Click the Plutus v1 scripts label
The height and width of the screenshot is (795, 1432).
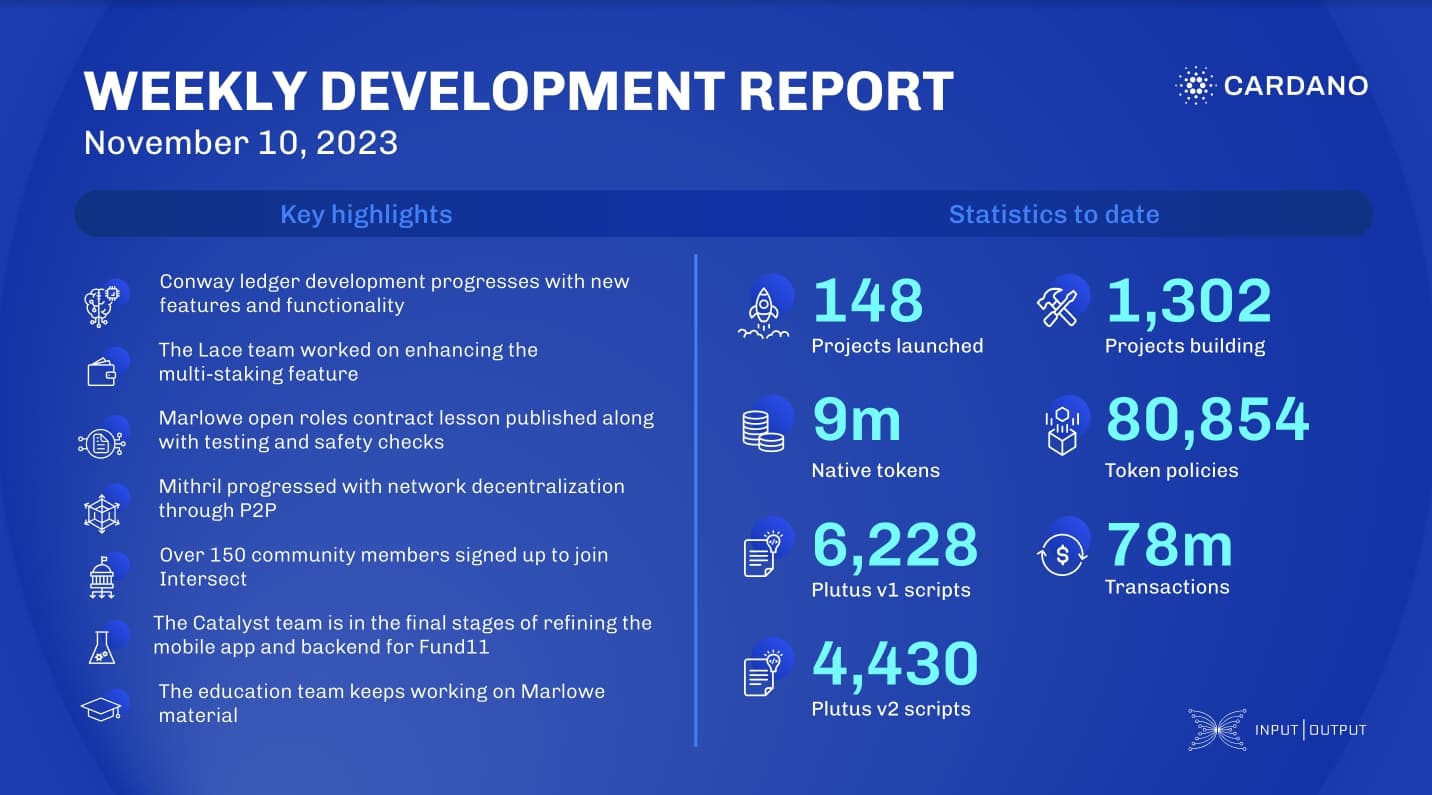click(x=891, y=590)
